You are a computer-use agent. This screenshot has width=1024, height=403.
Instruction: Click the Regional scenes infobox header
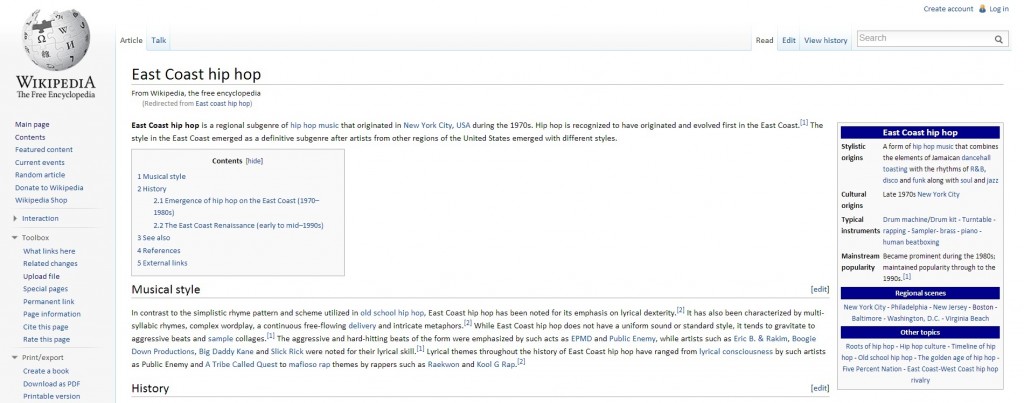(919, 293)
